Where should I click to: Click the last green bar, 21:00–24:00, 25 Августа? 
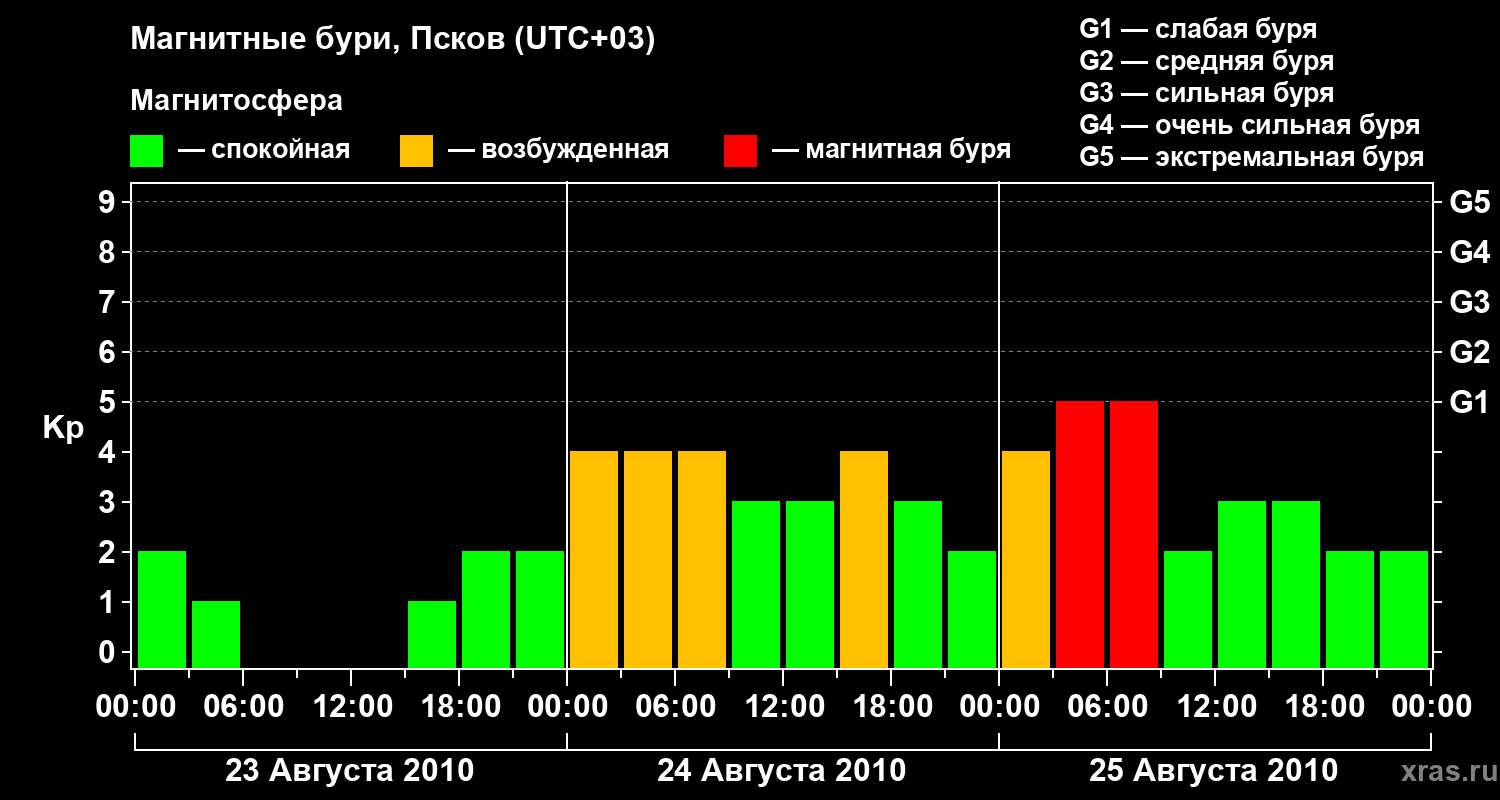click(1404, 609)
